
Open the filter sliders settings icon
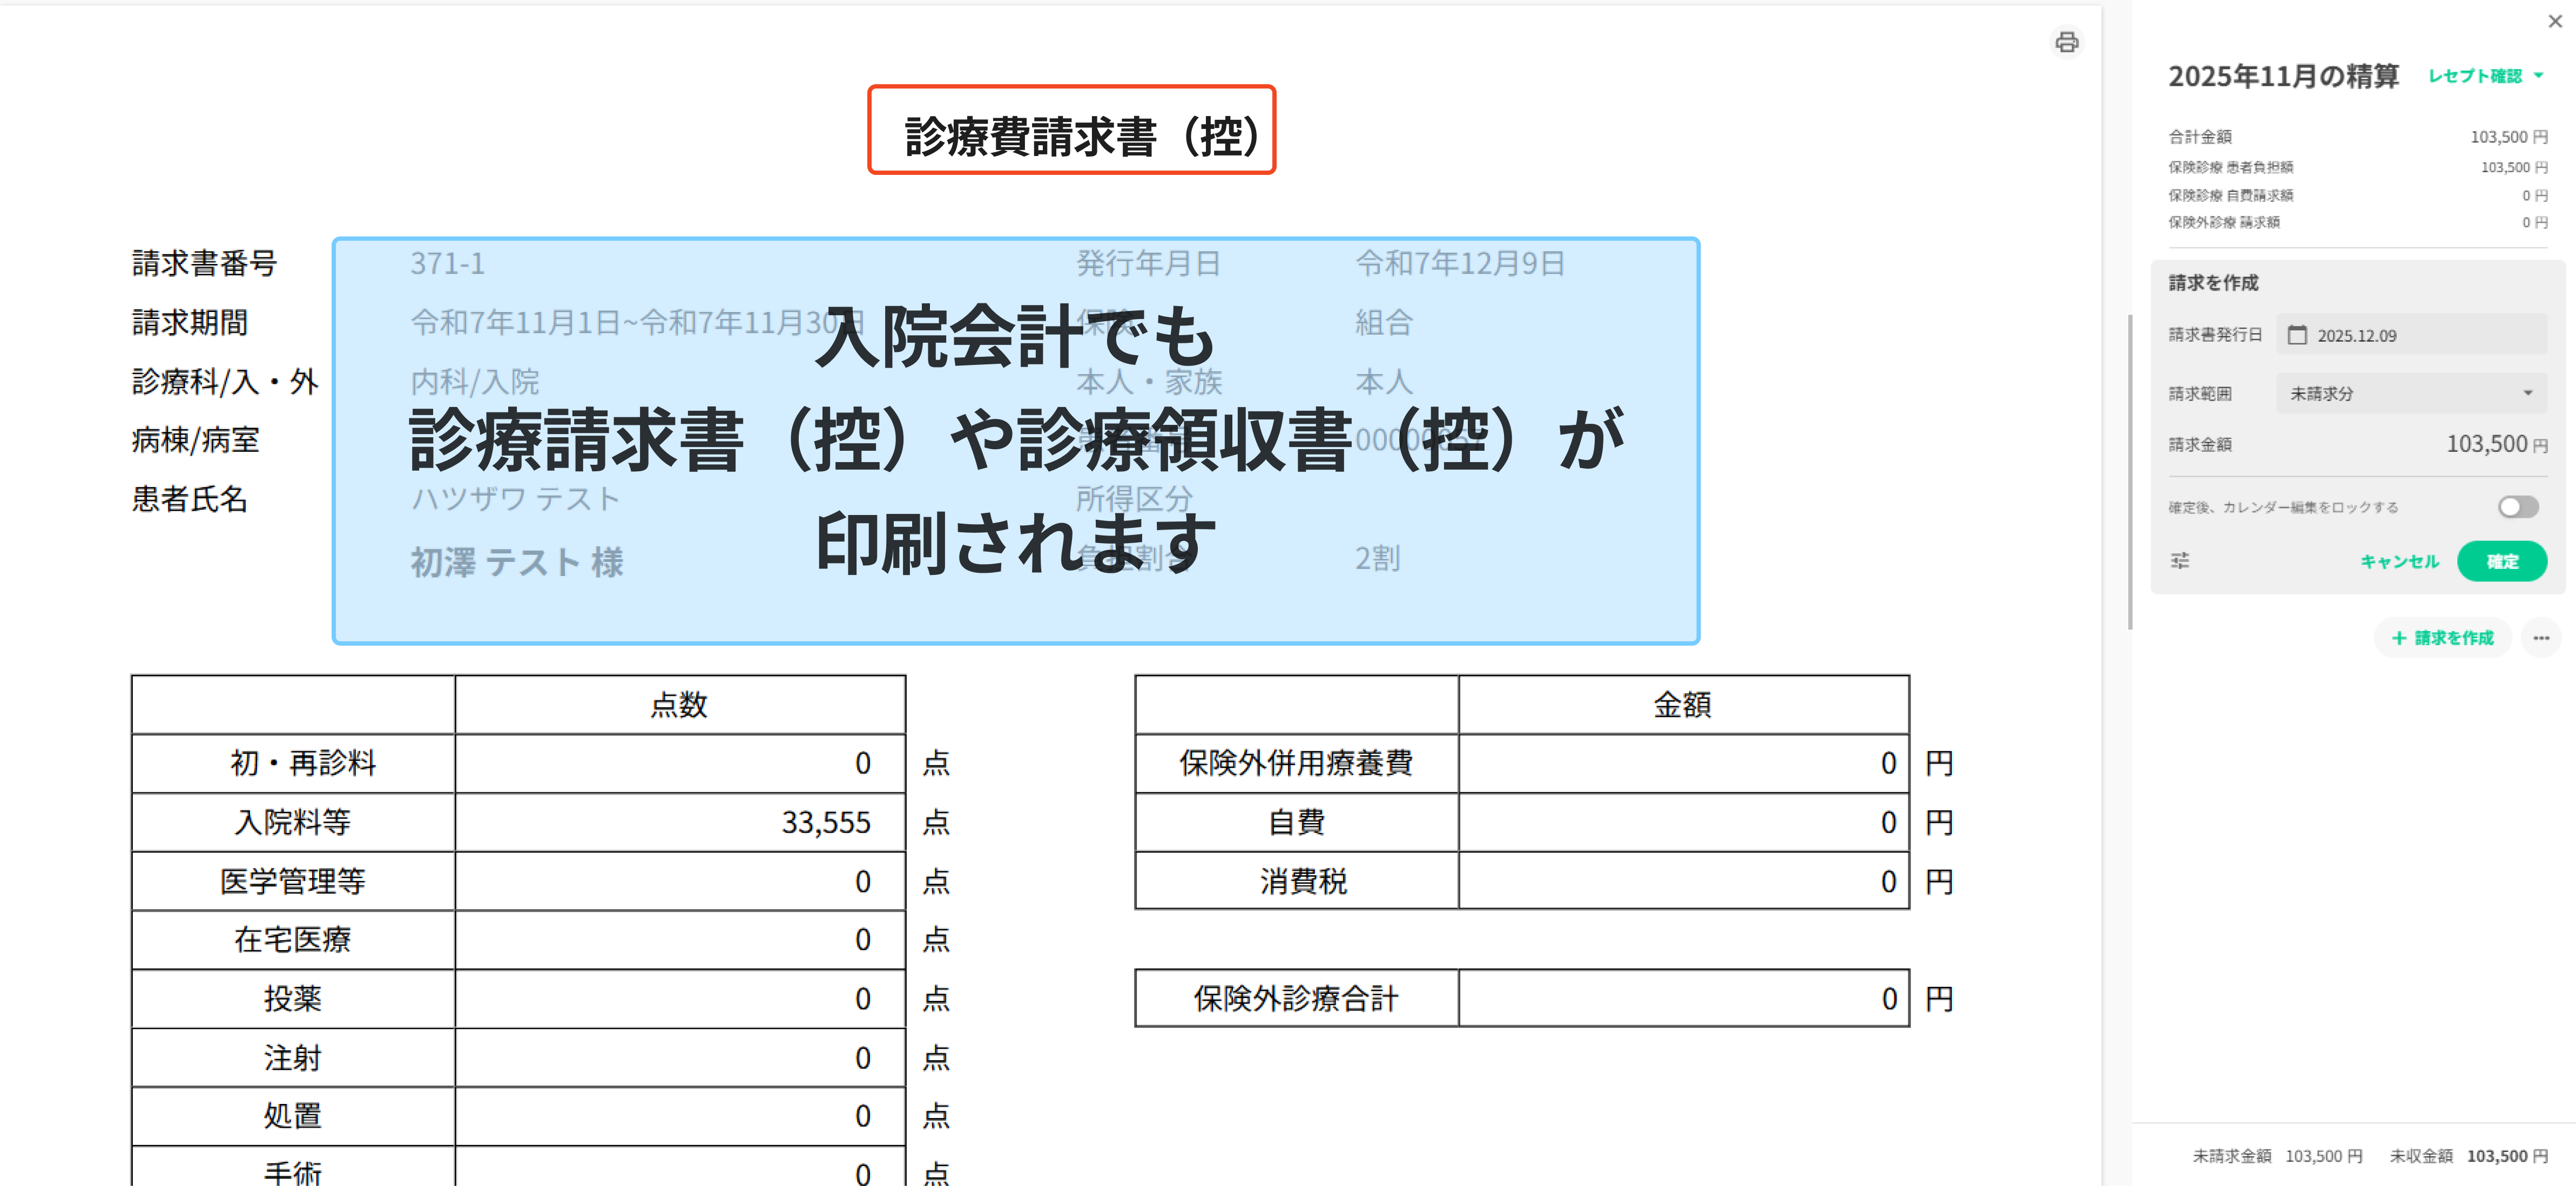tap(2180, 561)
